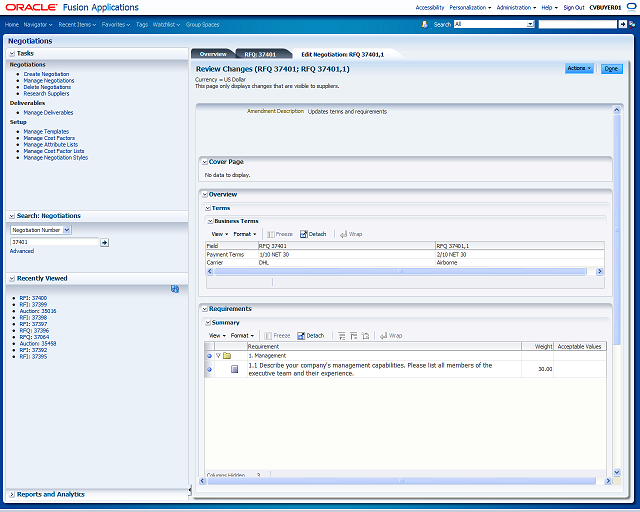Viewport: 640px width, 512px height.
Task: Open the Manage Deliverables link
Action: click(48, 112)
